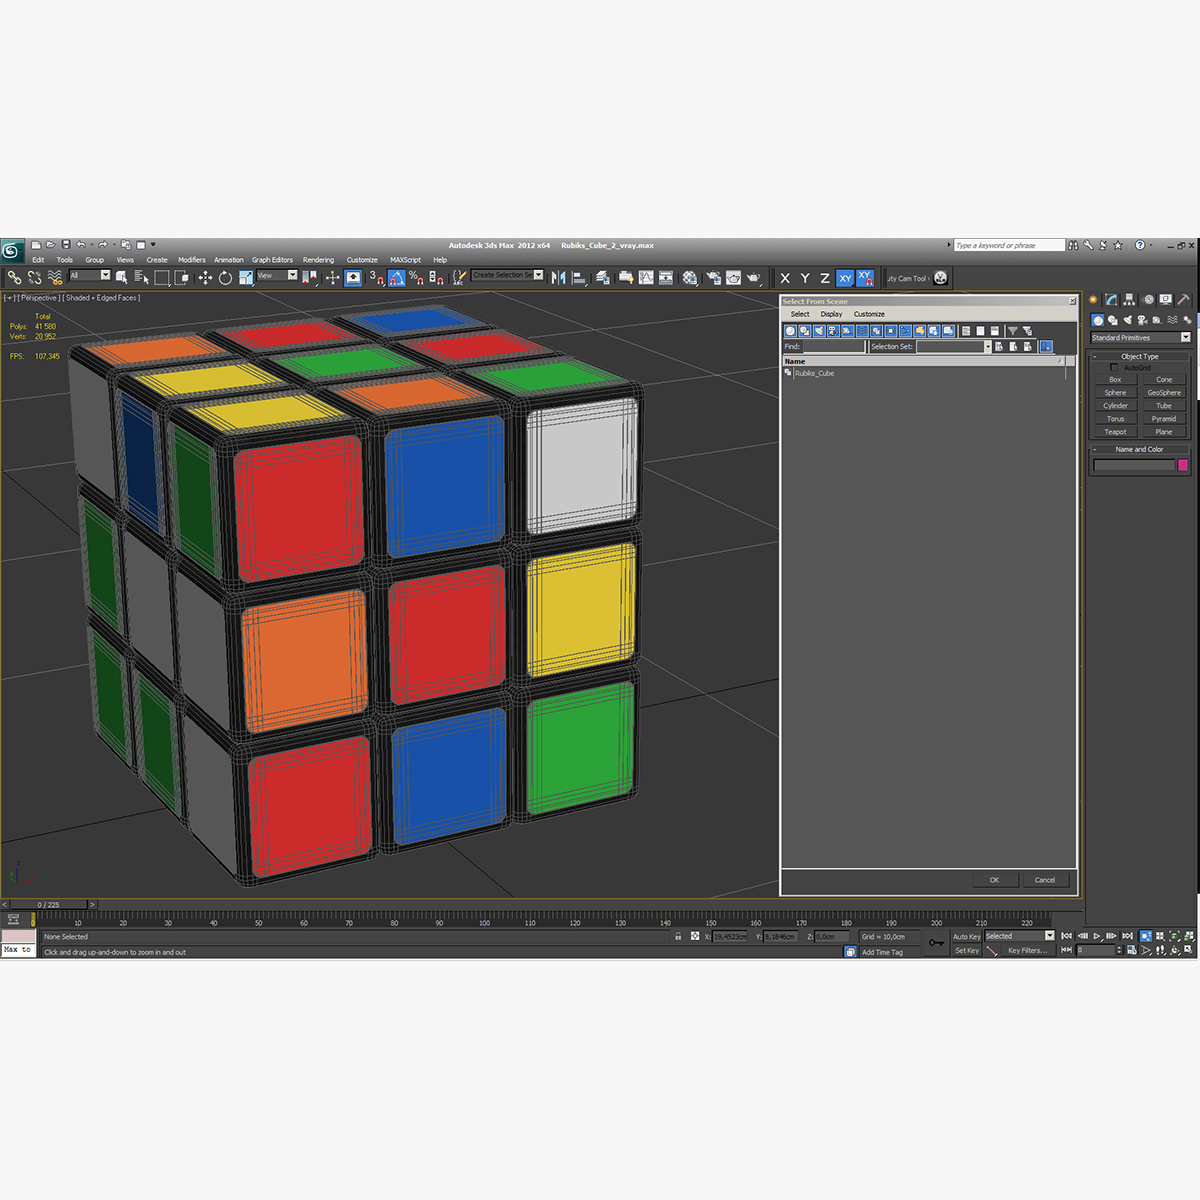Select Rubiks_Cube in the scene list

click(x=814, y=373)
